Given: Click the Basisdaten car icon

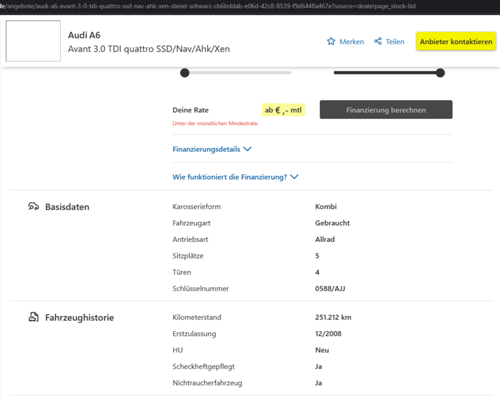Looking at the screenshot, I should point(33,206).
